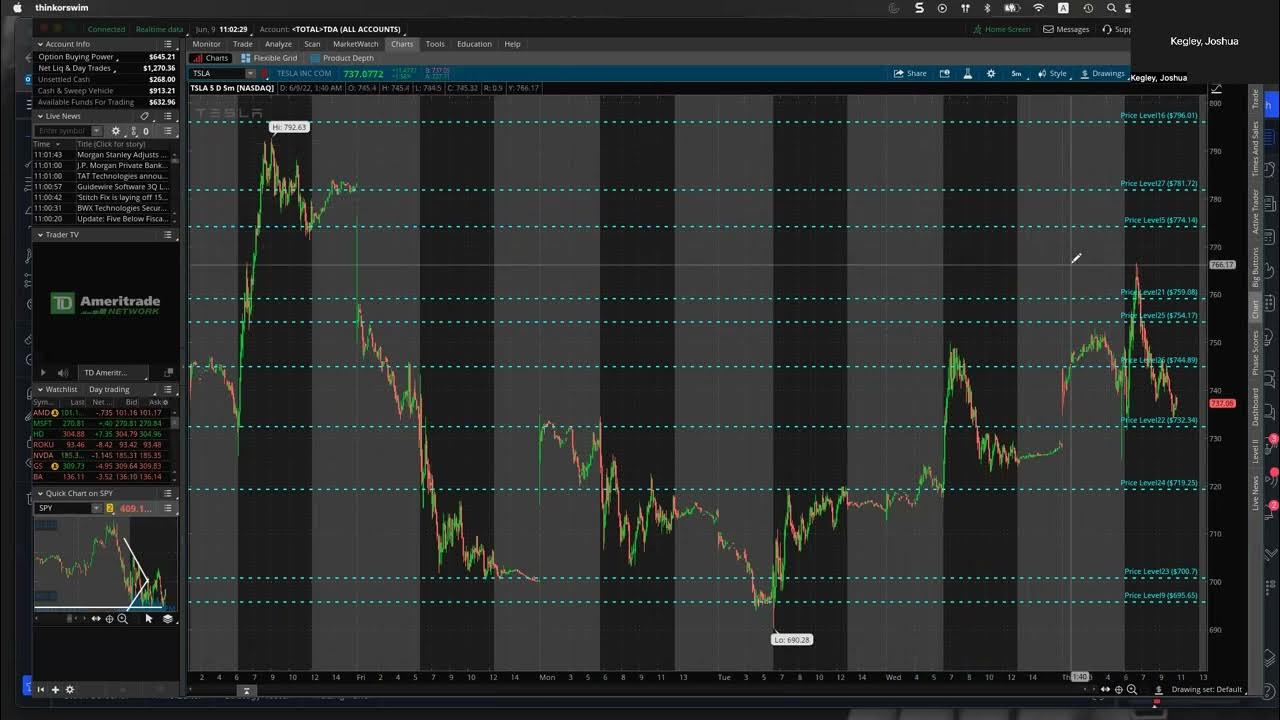Switch to the Monitor tab
The image size is (1280, 720).
point(206,44)
